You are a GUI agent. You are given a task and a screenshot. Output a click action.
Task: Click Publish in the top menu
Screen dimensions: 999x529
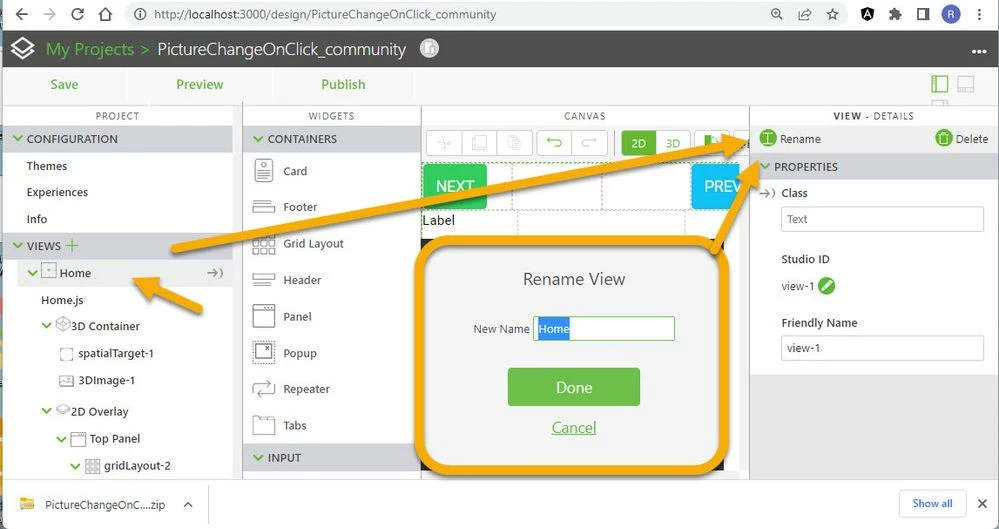[343, 84]
